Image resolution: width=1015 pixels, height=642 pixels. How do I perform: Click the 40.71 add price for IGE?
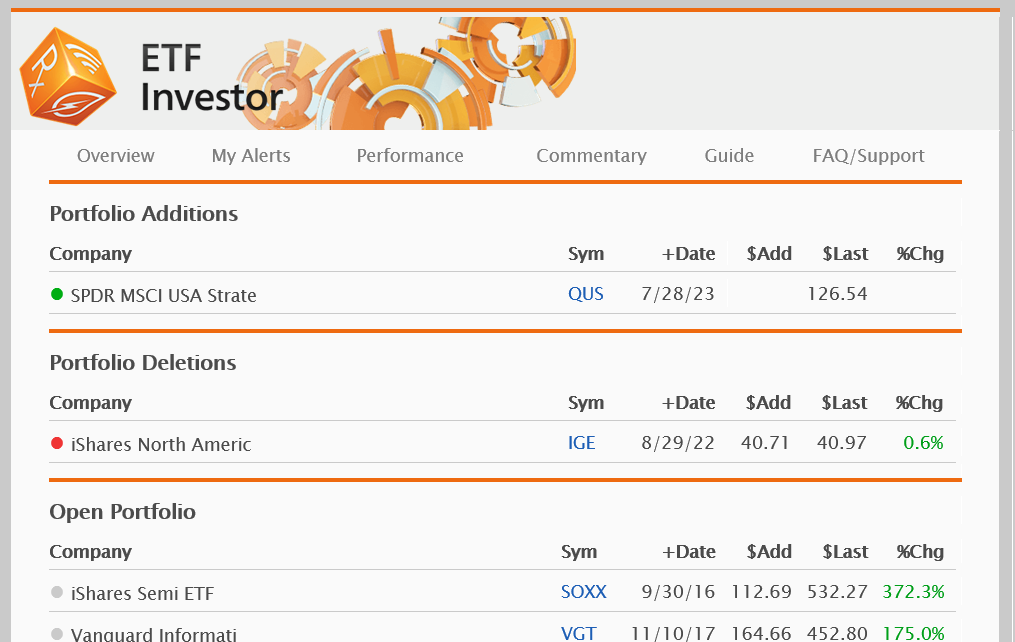(x=765, y=443)
